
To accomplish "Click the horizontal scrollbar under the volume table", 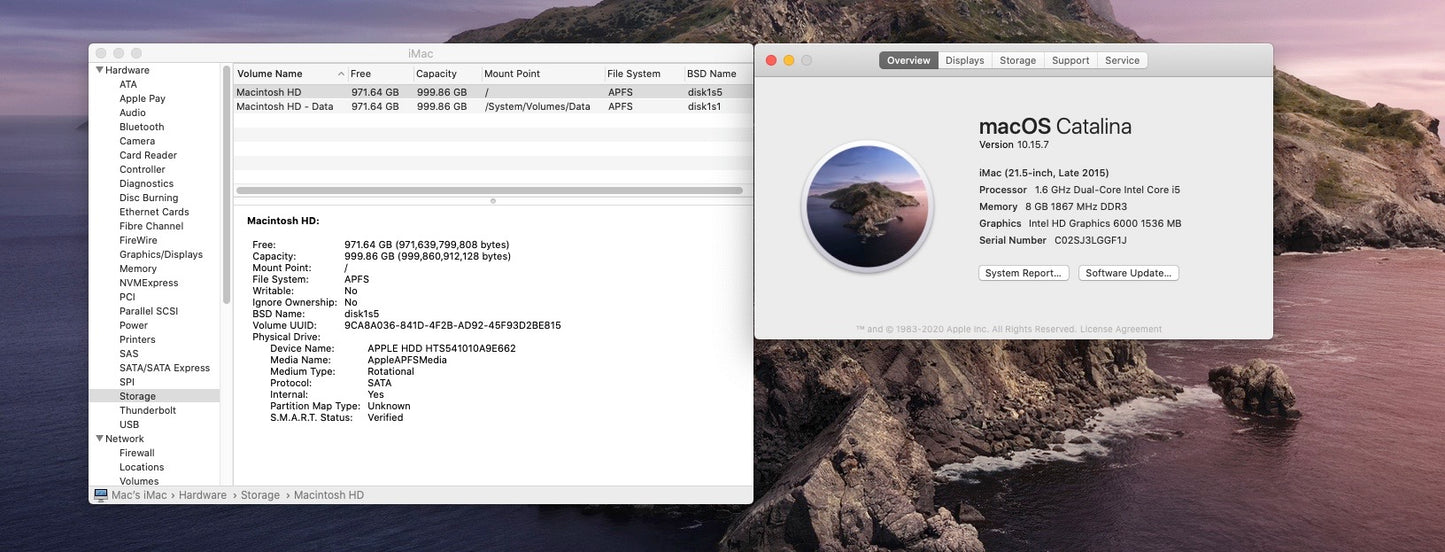I will 489,190.
